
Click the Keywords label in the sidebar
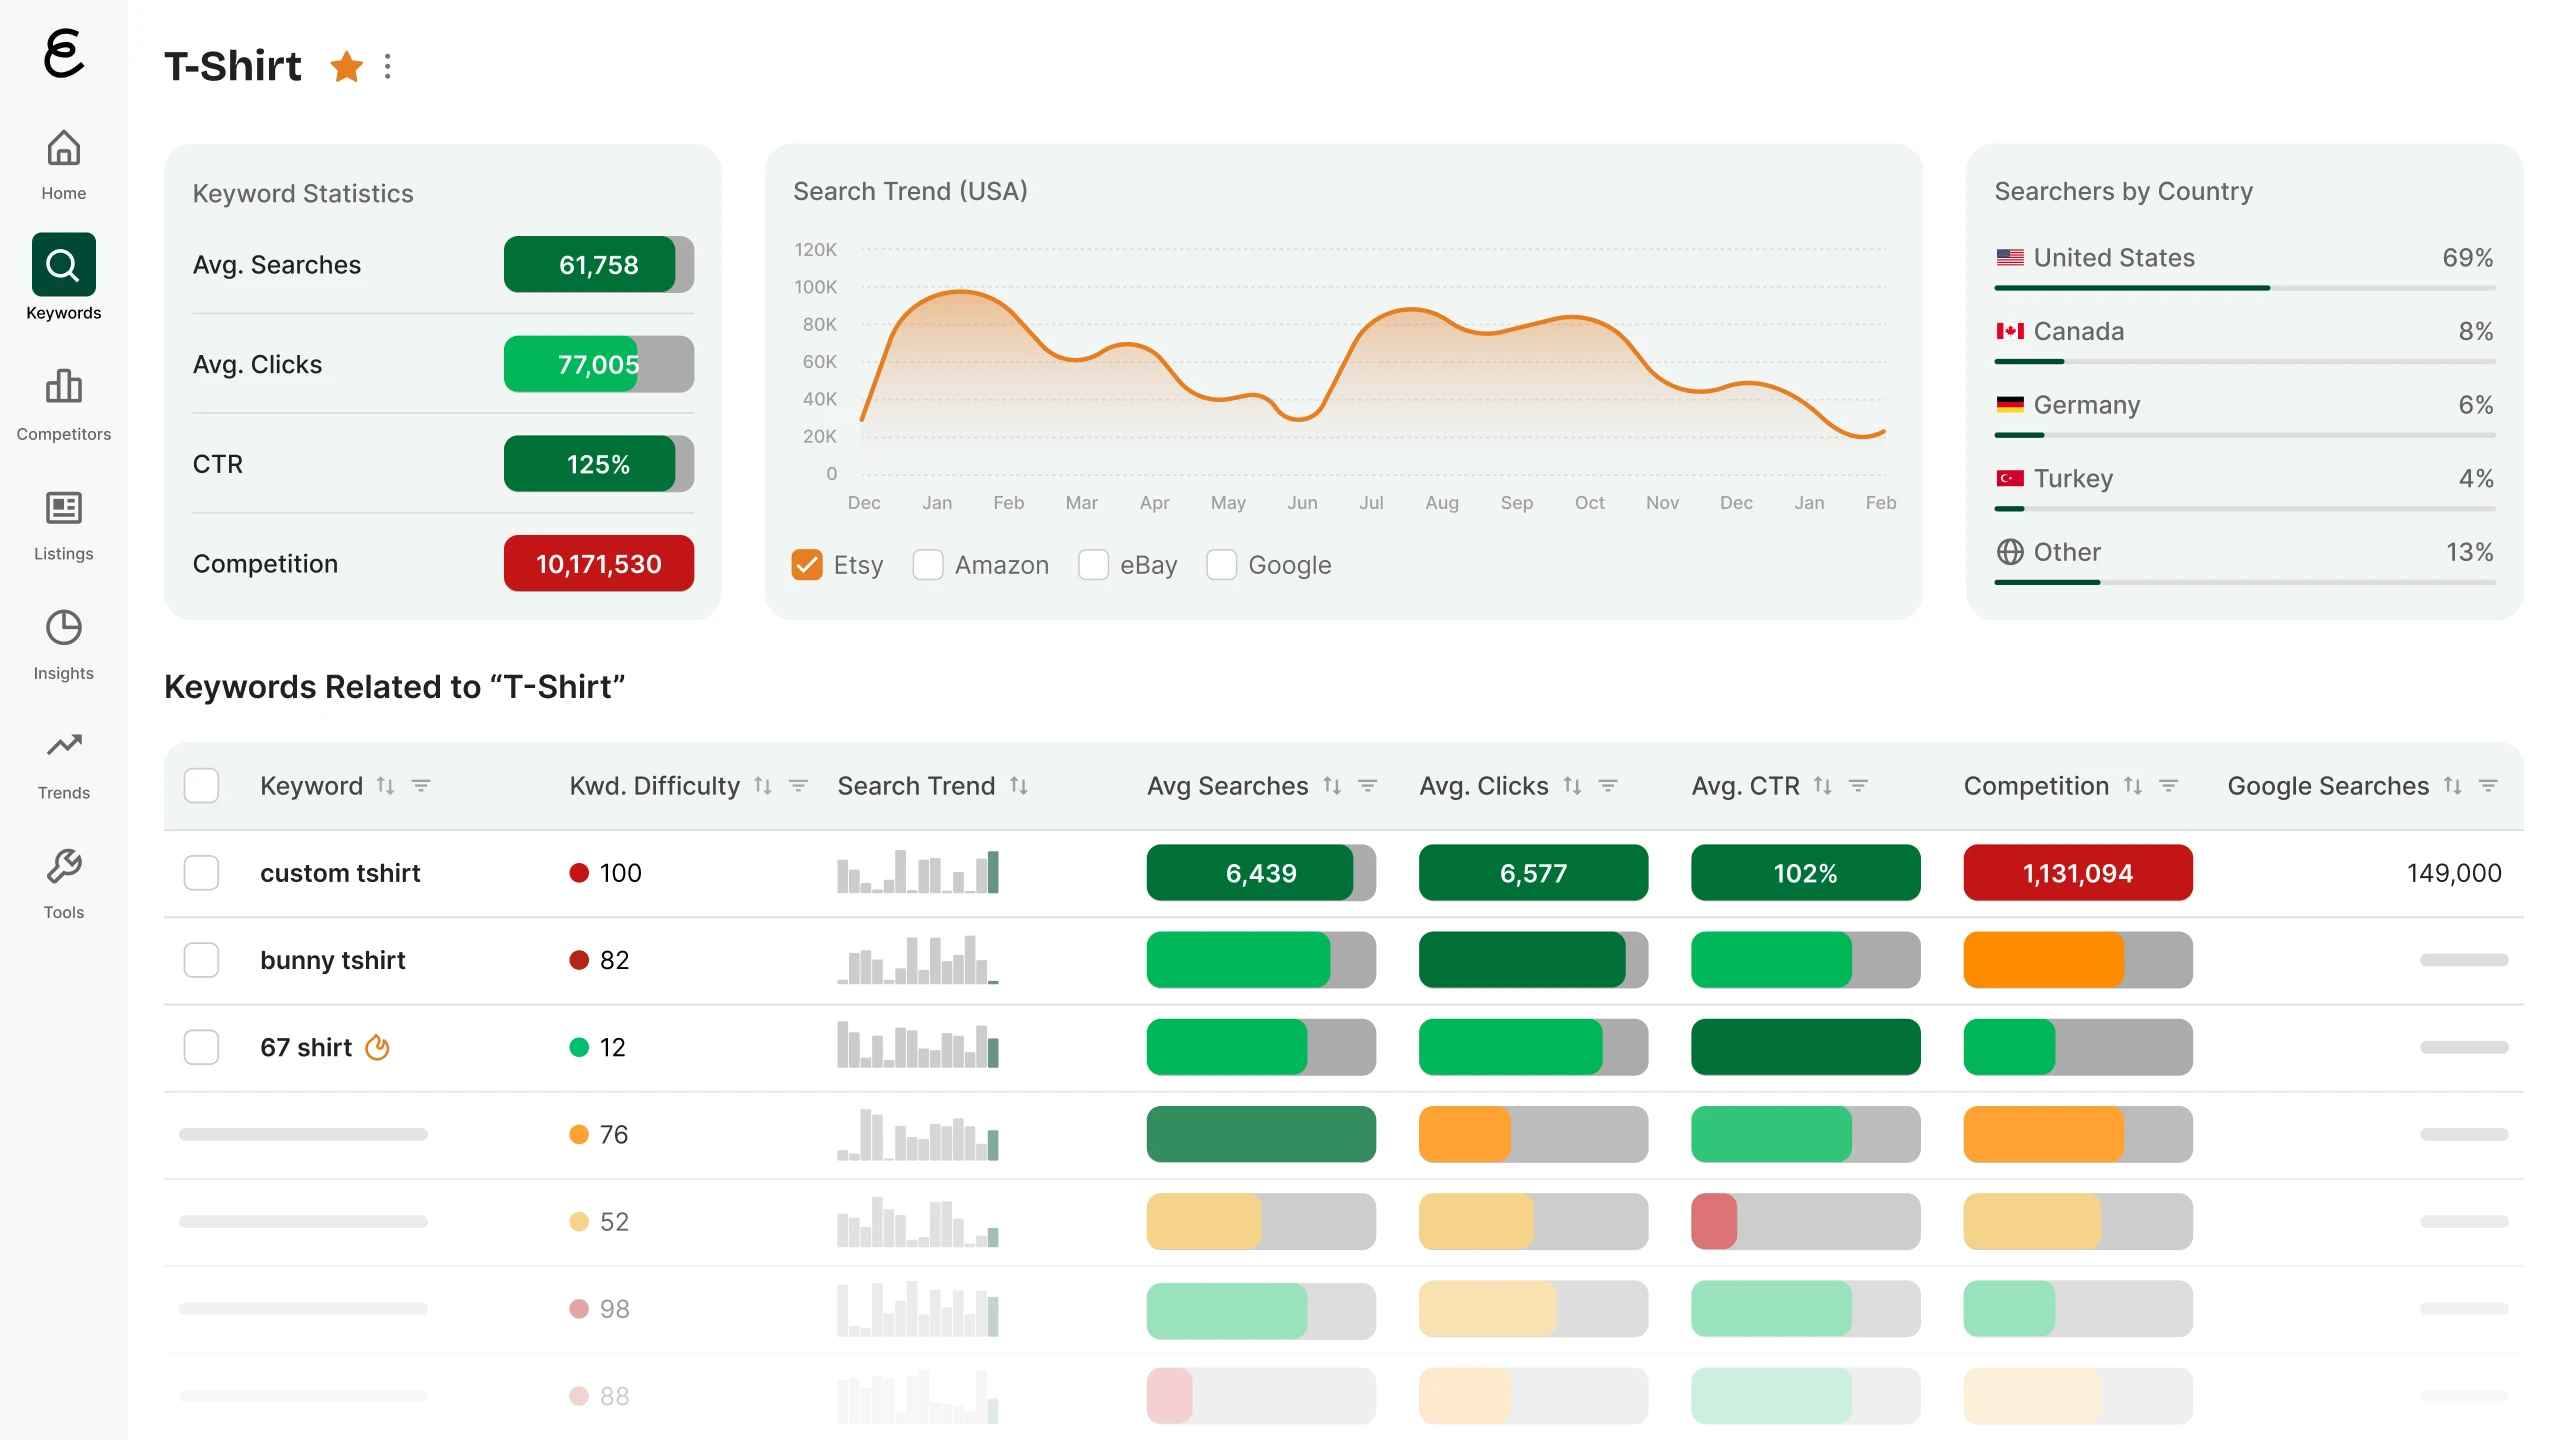[64, 313]
